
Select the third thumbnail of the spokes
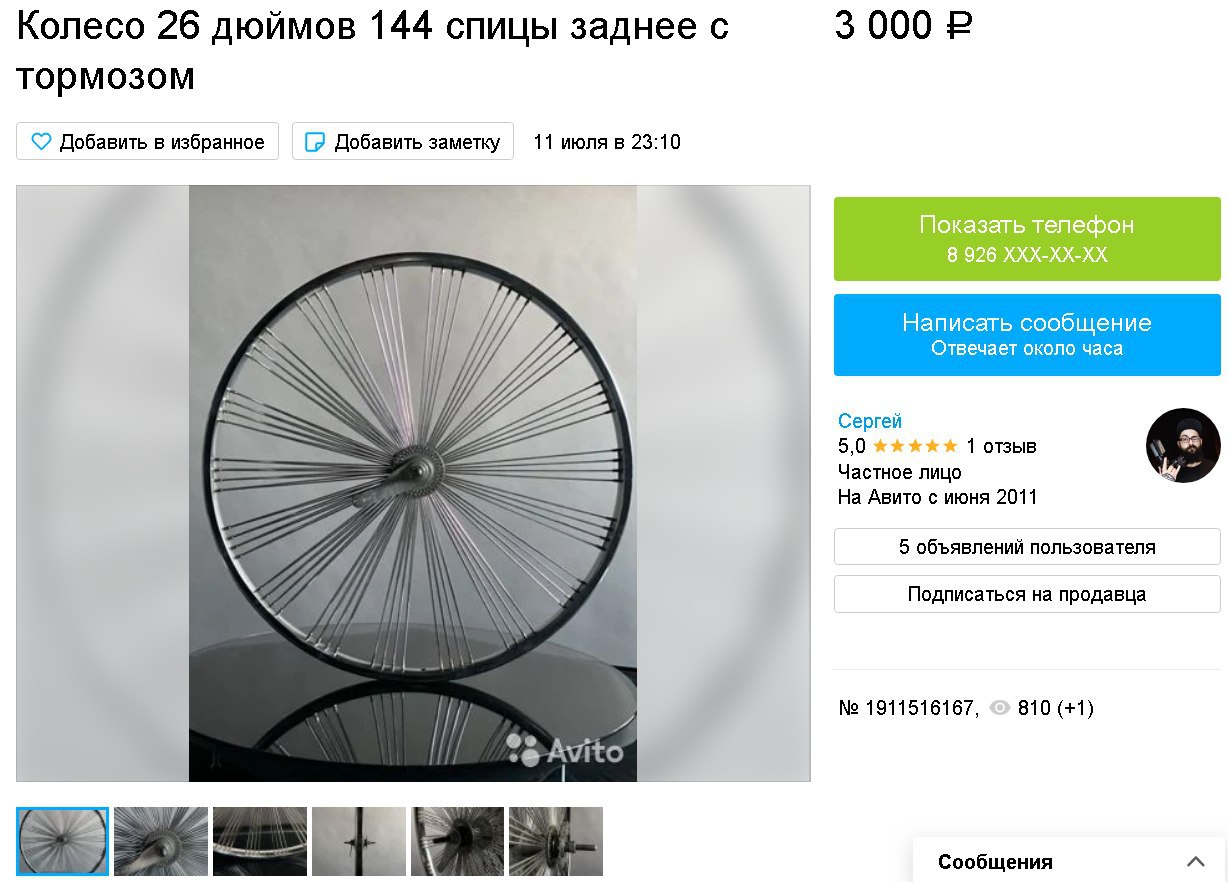(260, 841)
